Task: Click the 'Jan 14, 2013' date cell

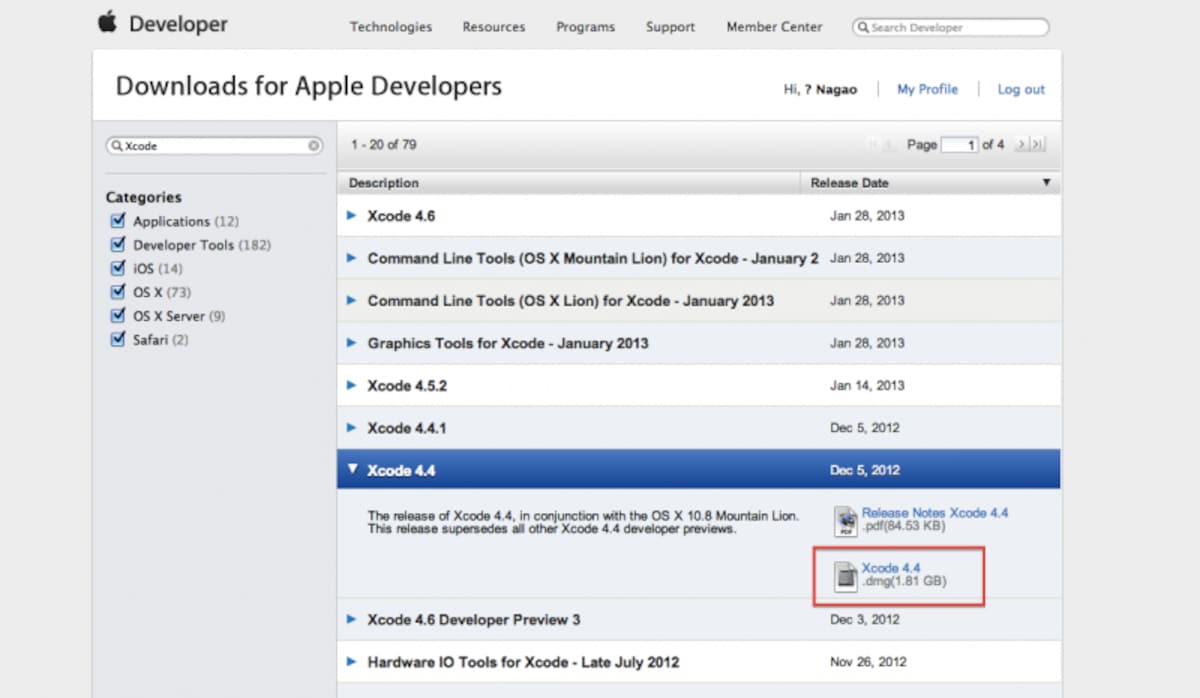Action: (867, 385)
